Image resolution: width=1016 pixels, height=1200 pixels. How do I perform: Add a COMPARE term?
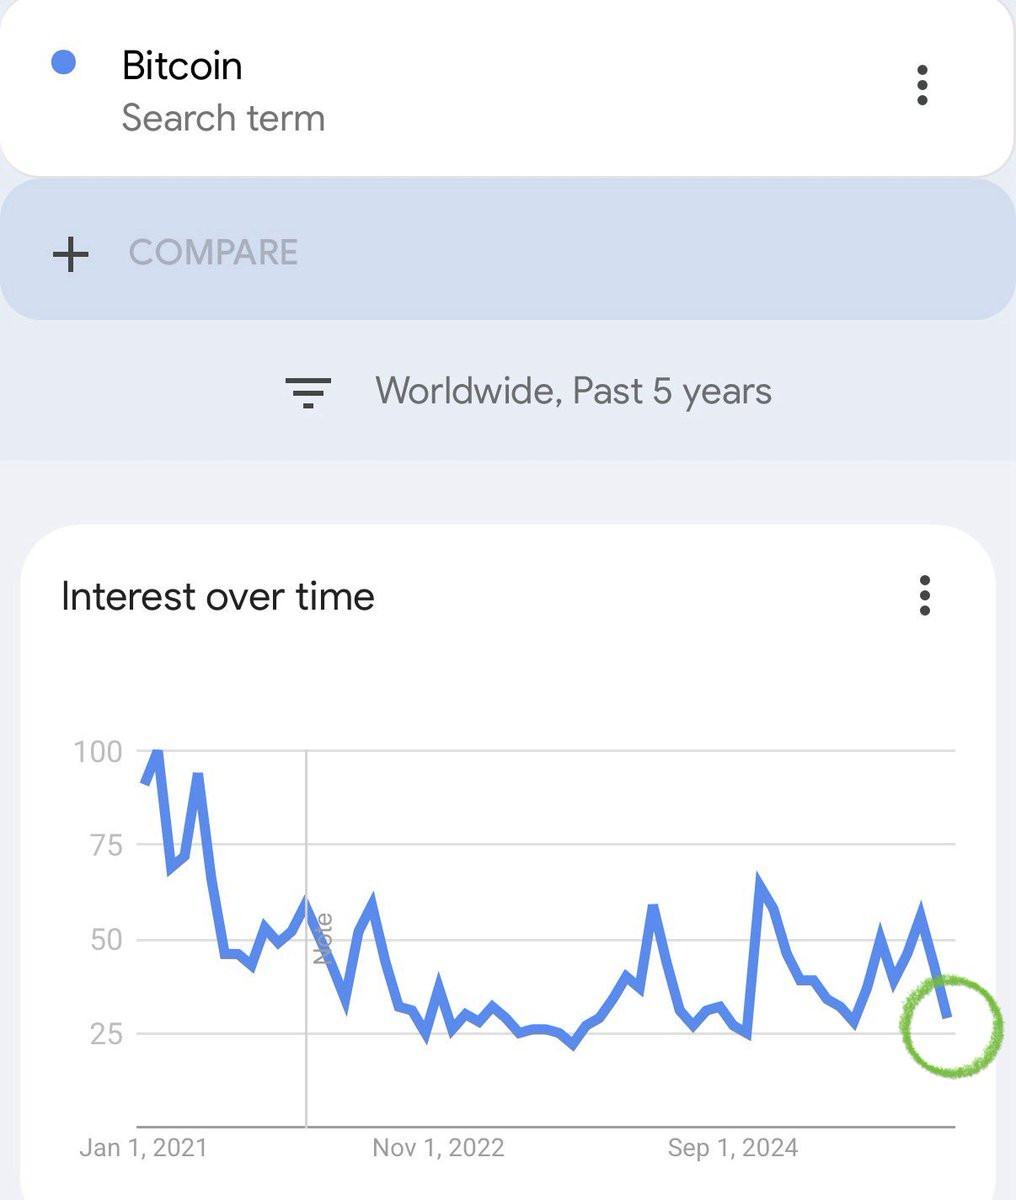(x=213, y=252)
